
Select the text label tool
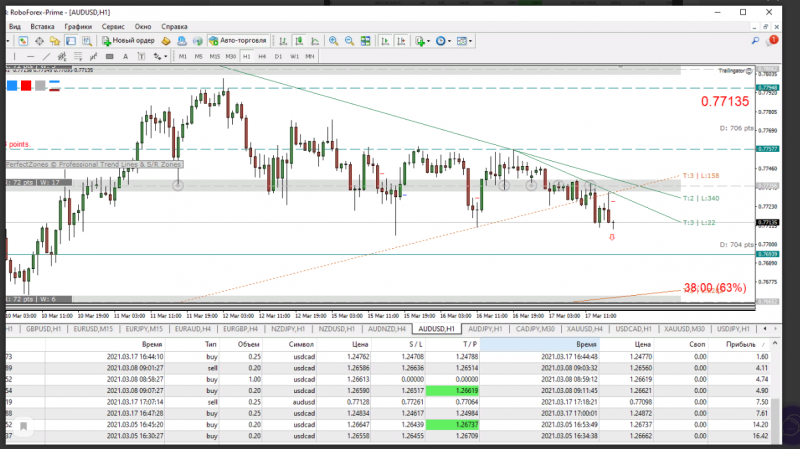[141, 57]
